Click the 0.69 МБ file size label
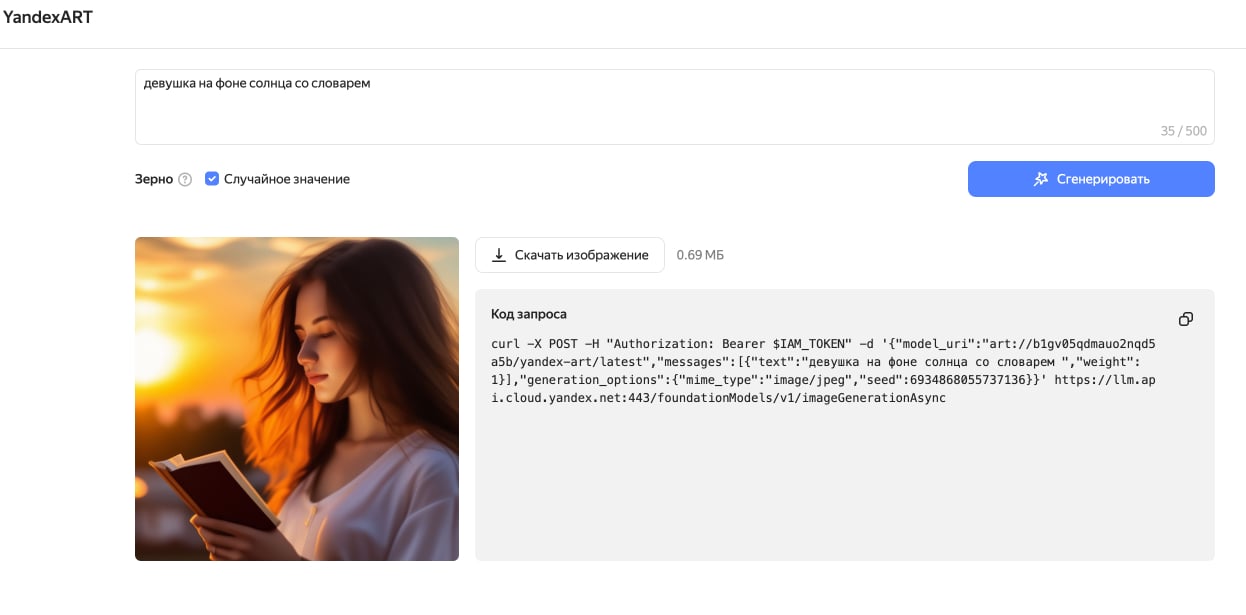The image size is (1246, 615). click(x=700, y=255)
